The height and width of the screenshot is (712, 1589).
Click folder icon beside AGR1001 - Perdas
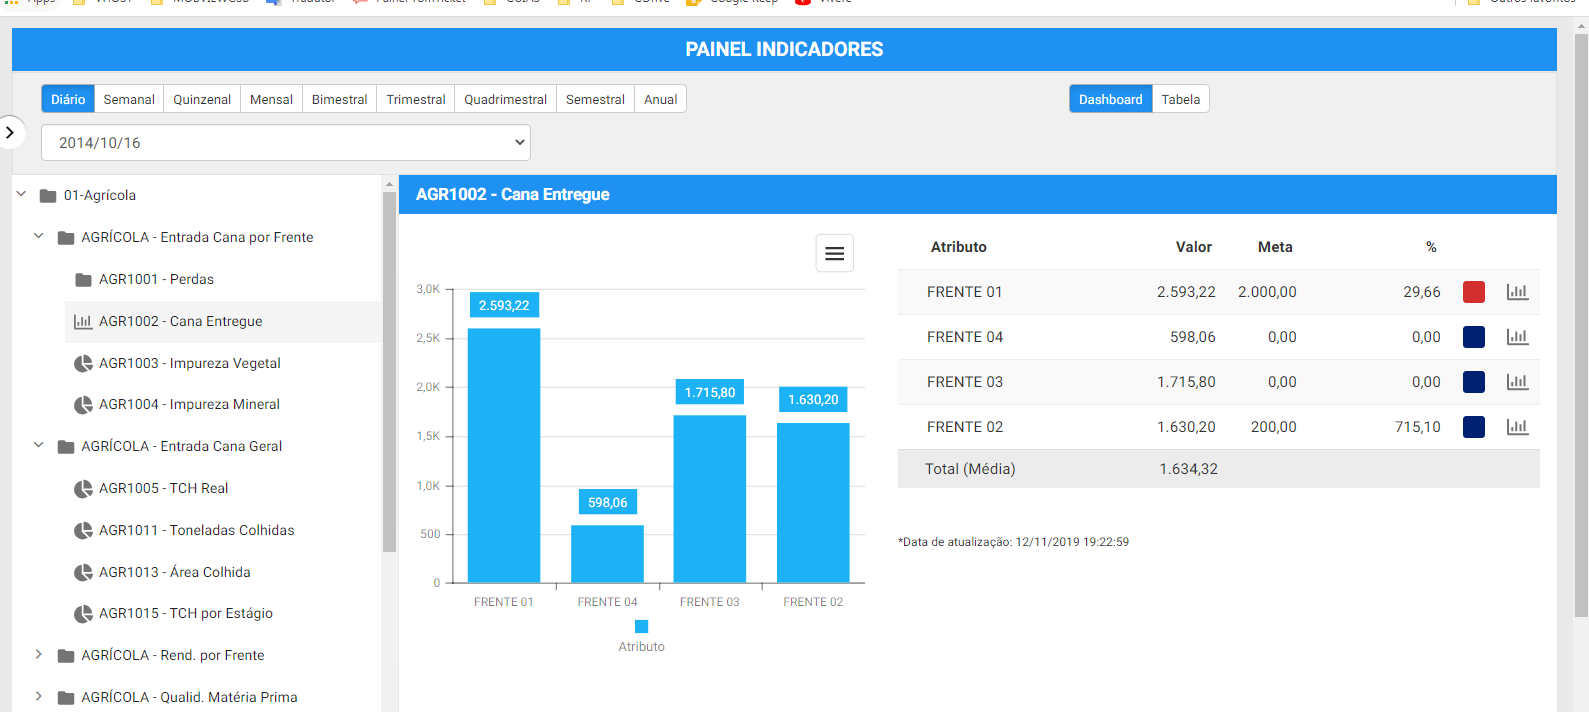tap(84, 280)
